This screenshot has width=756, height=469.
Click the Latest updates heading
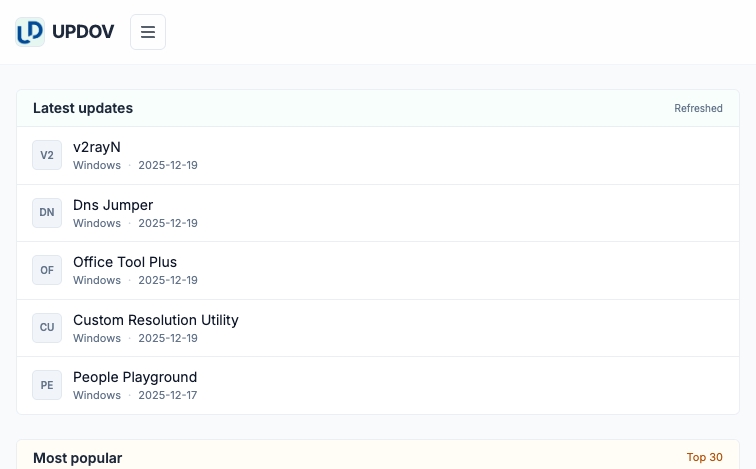coord(83,108)
